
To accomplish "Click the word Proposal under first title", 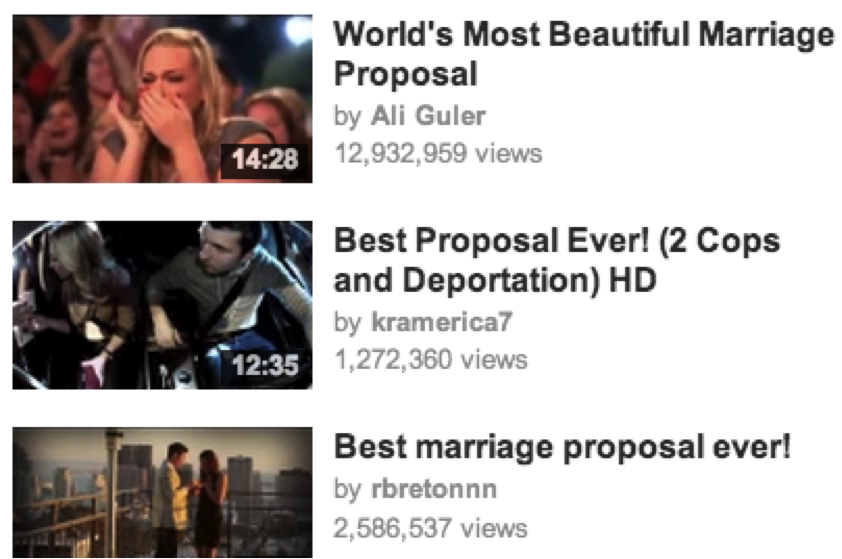I will click(405, 74).
